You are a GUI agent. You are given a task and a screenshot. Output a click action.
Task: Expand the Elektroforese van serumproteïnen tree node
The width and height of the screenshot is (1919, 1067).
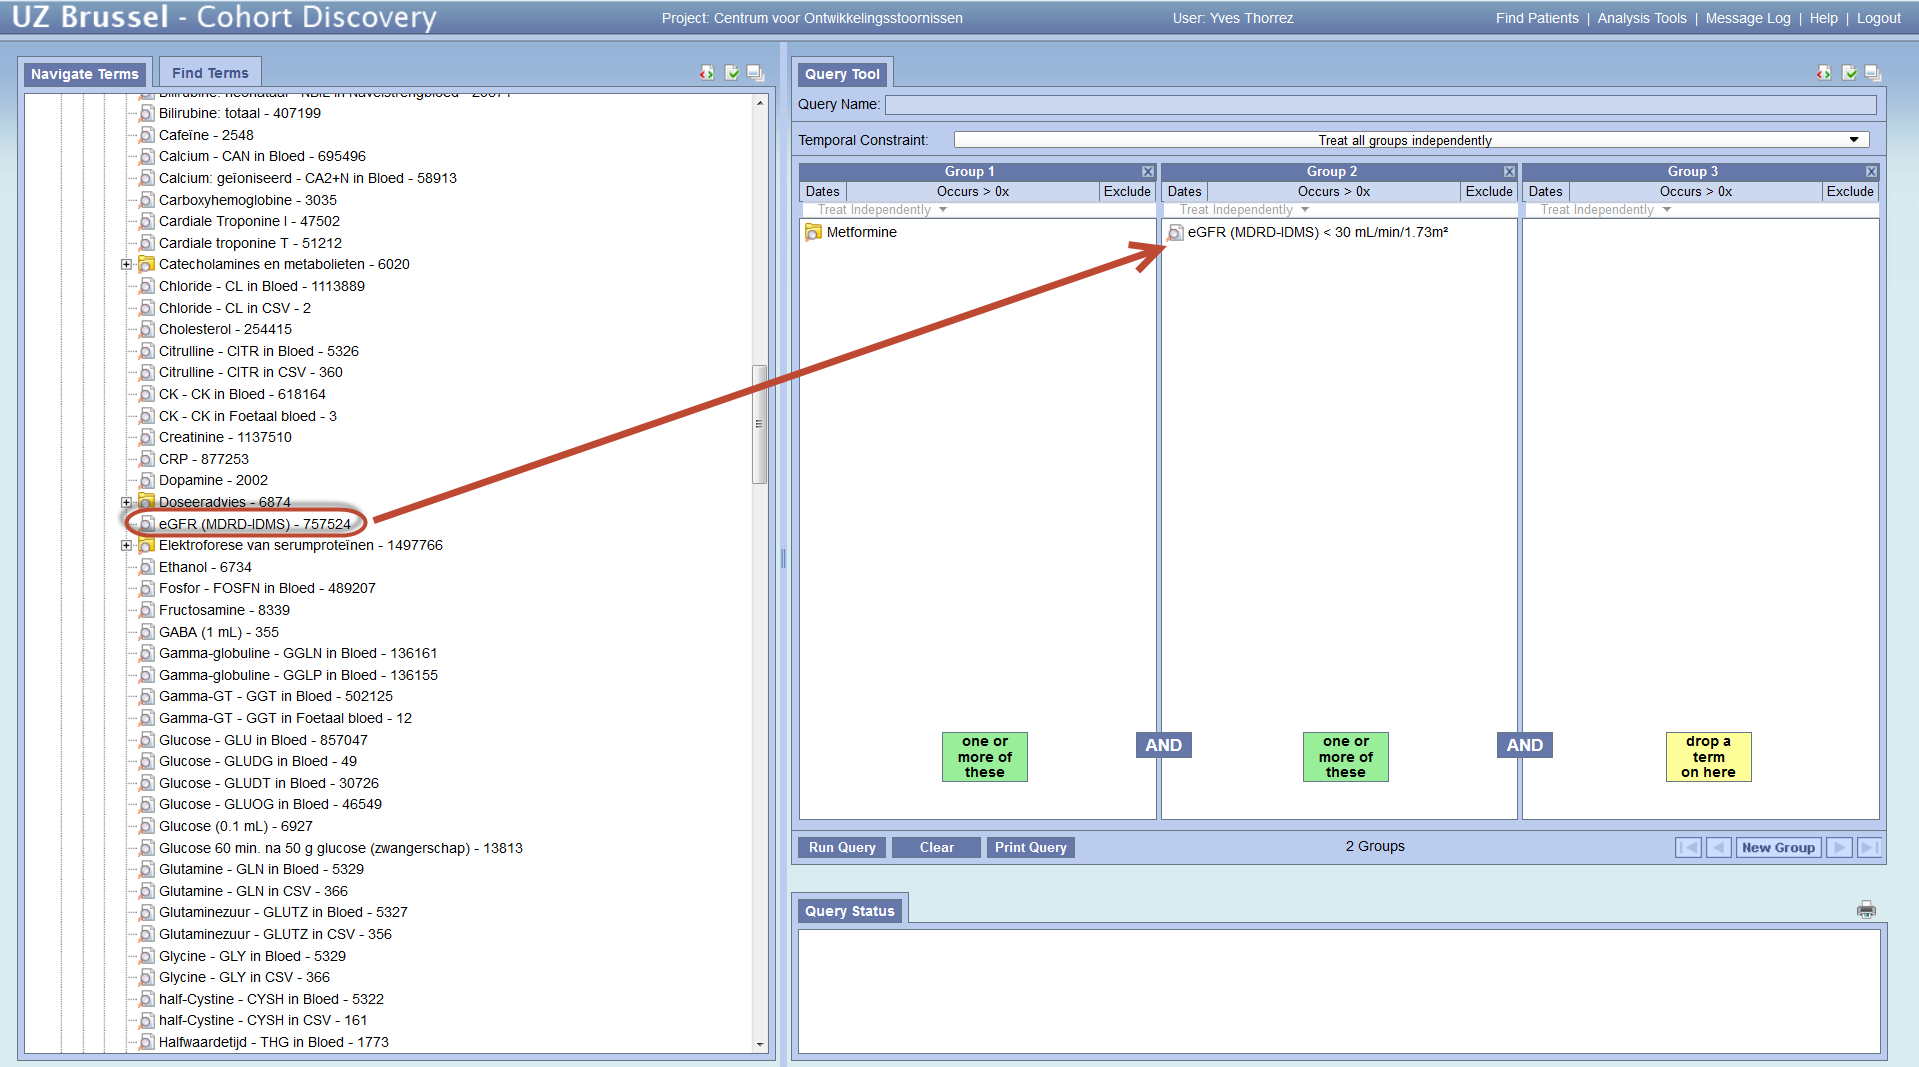tap(126, 546)
